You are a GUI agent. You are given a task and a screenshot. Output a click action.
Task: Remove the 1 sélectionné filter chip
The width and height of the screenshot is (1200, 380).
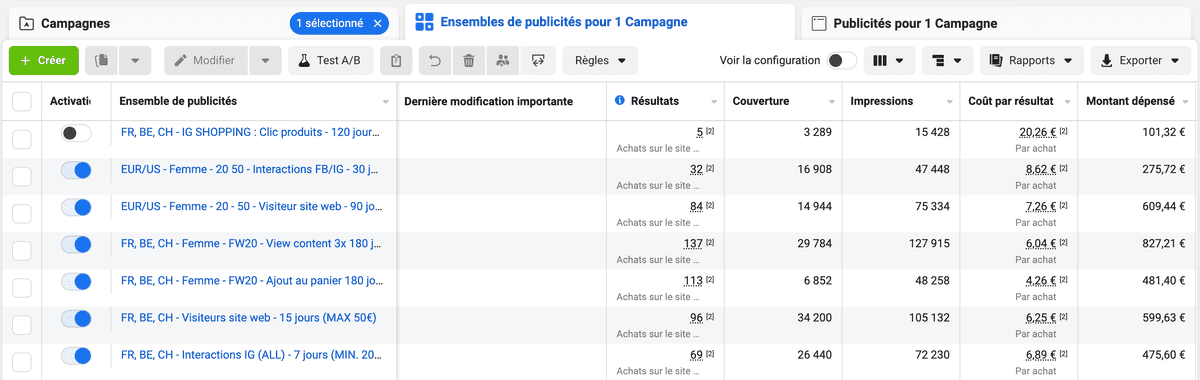point(376,23)
